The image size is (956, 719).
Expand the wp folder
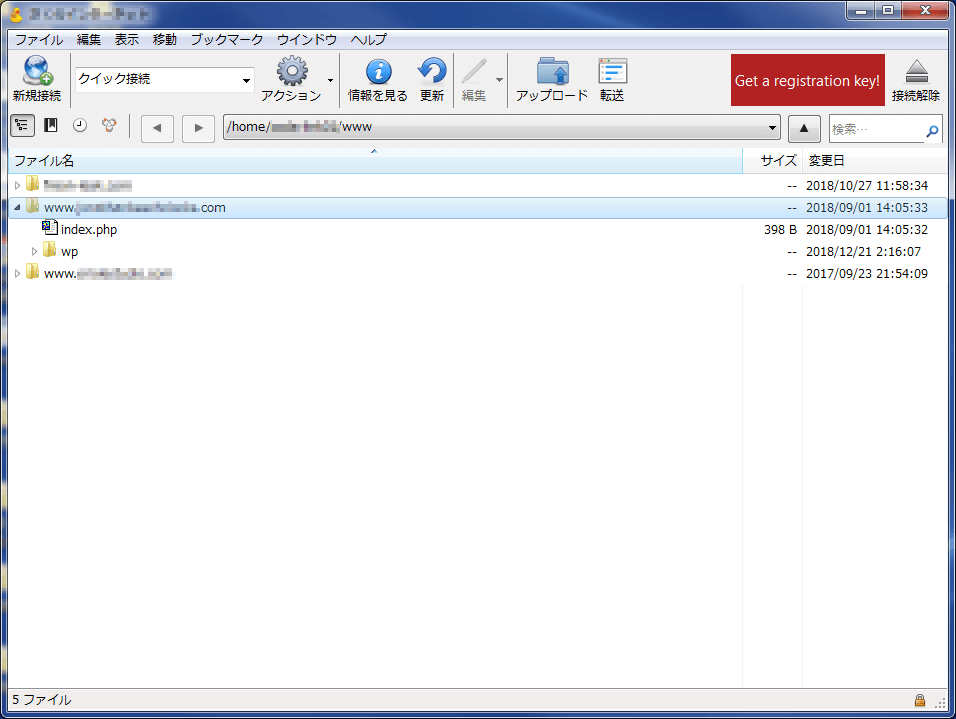pyautogui.click(x=35, y=252)
